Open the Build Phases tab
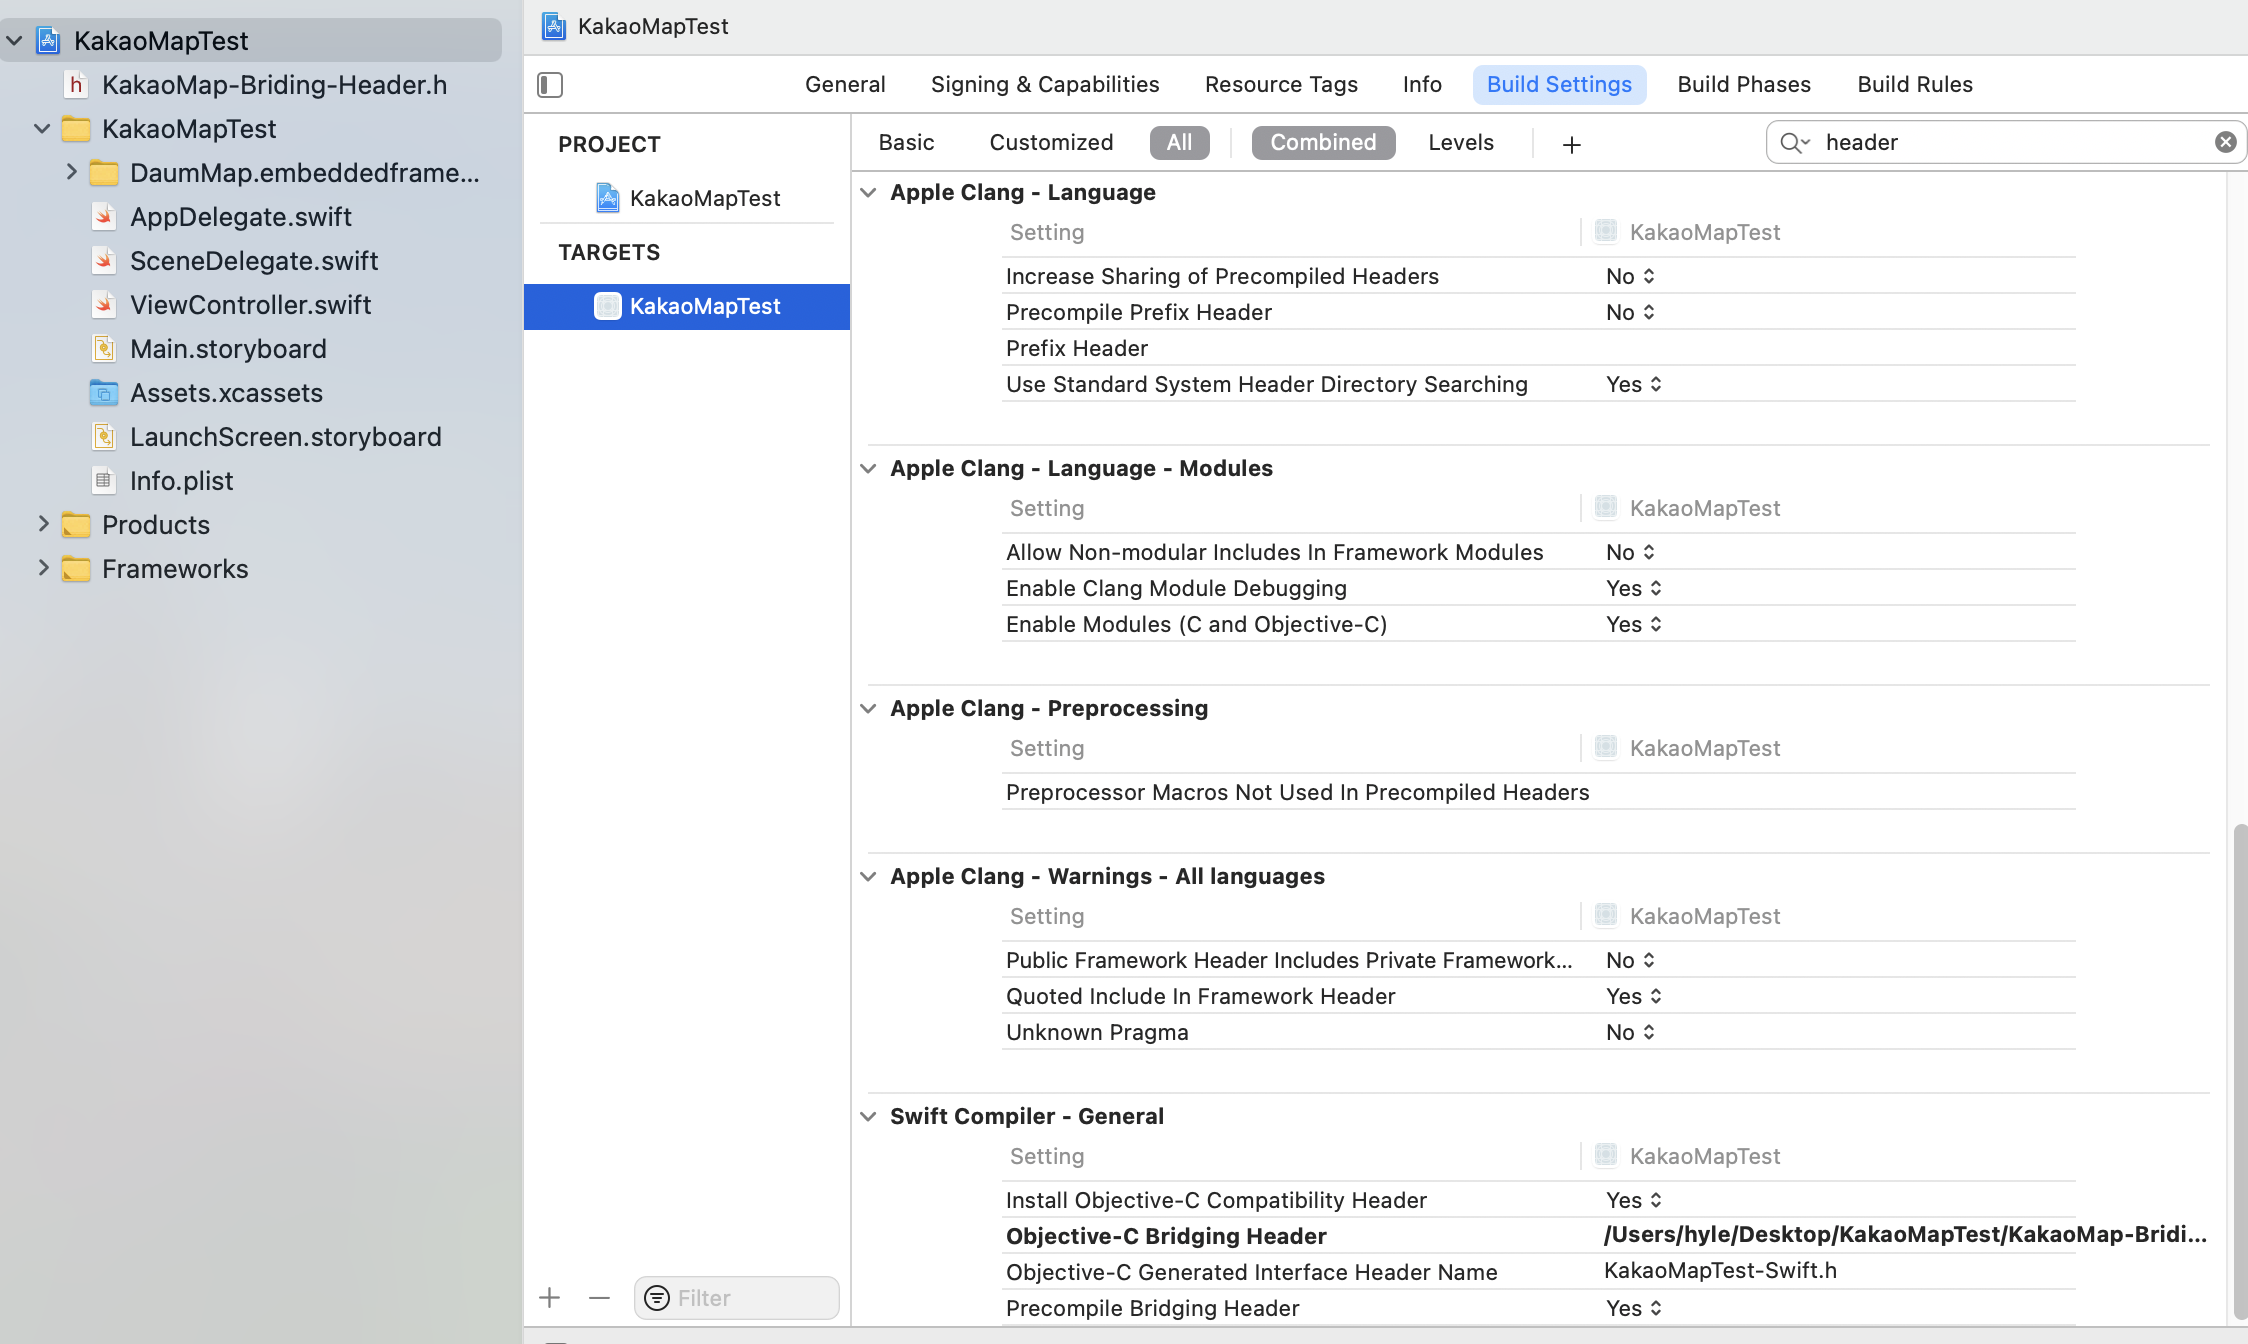This screenshot has width=2248, height=1344. (1744, 85)
